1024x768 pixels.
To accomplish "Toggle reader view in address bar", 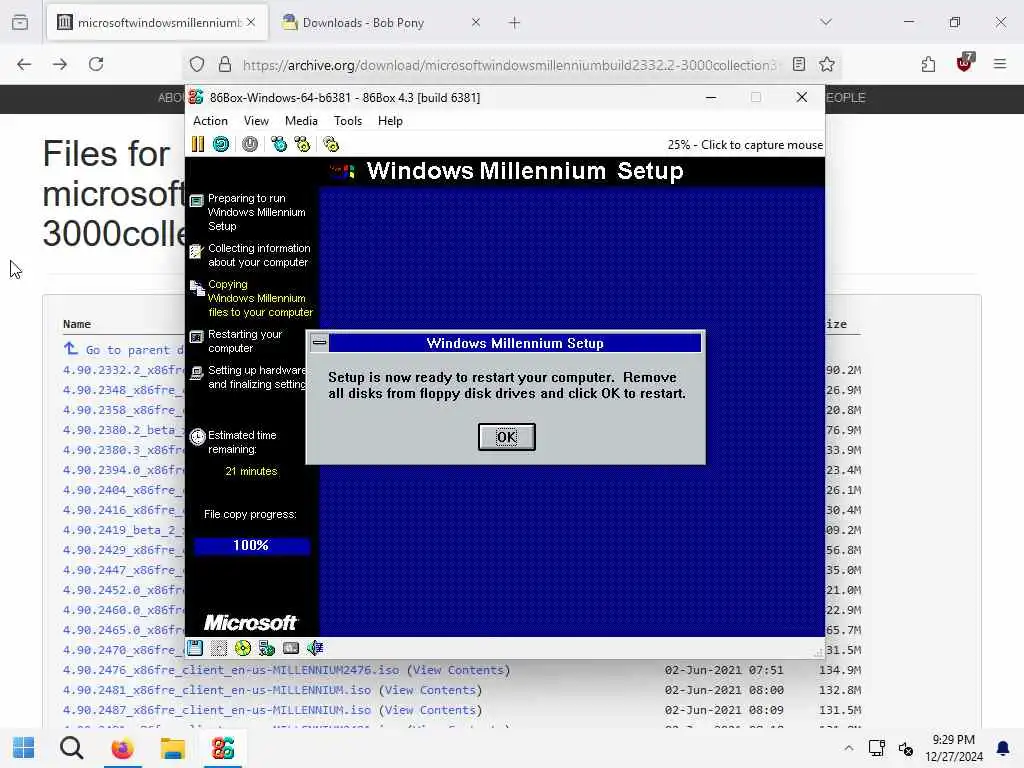I will [799, 64].
